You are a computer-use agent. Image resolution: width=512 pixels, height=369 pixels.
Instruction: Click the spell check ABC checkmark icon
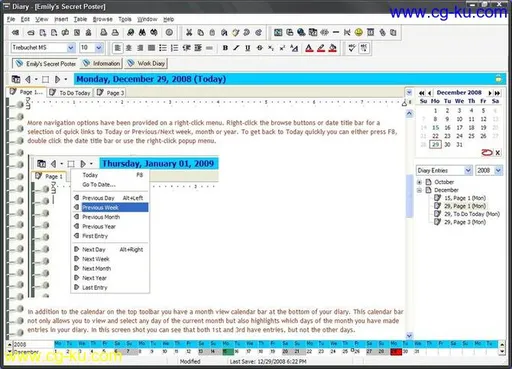352,48
